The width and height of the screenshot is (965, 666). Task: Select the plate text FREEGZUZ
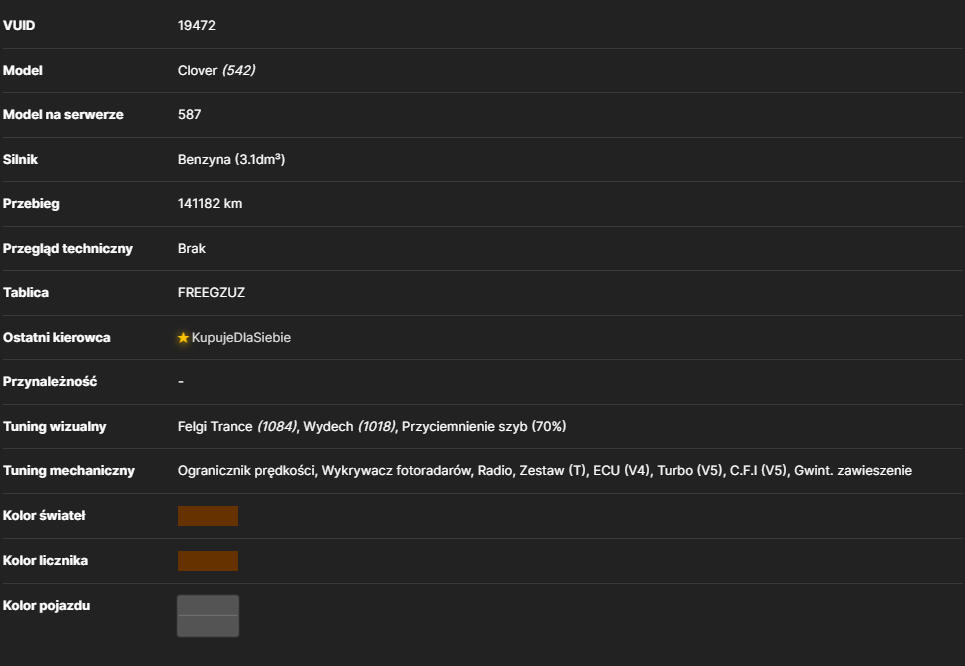pyautogui.click(x=211, y=292)
